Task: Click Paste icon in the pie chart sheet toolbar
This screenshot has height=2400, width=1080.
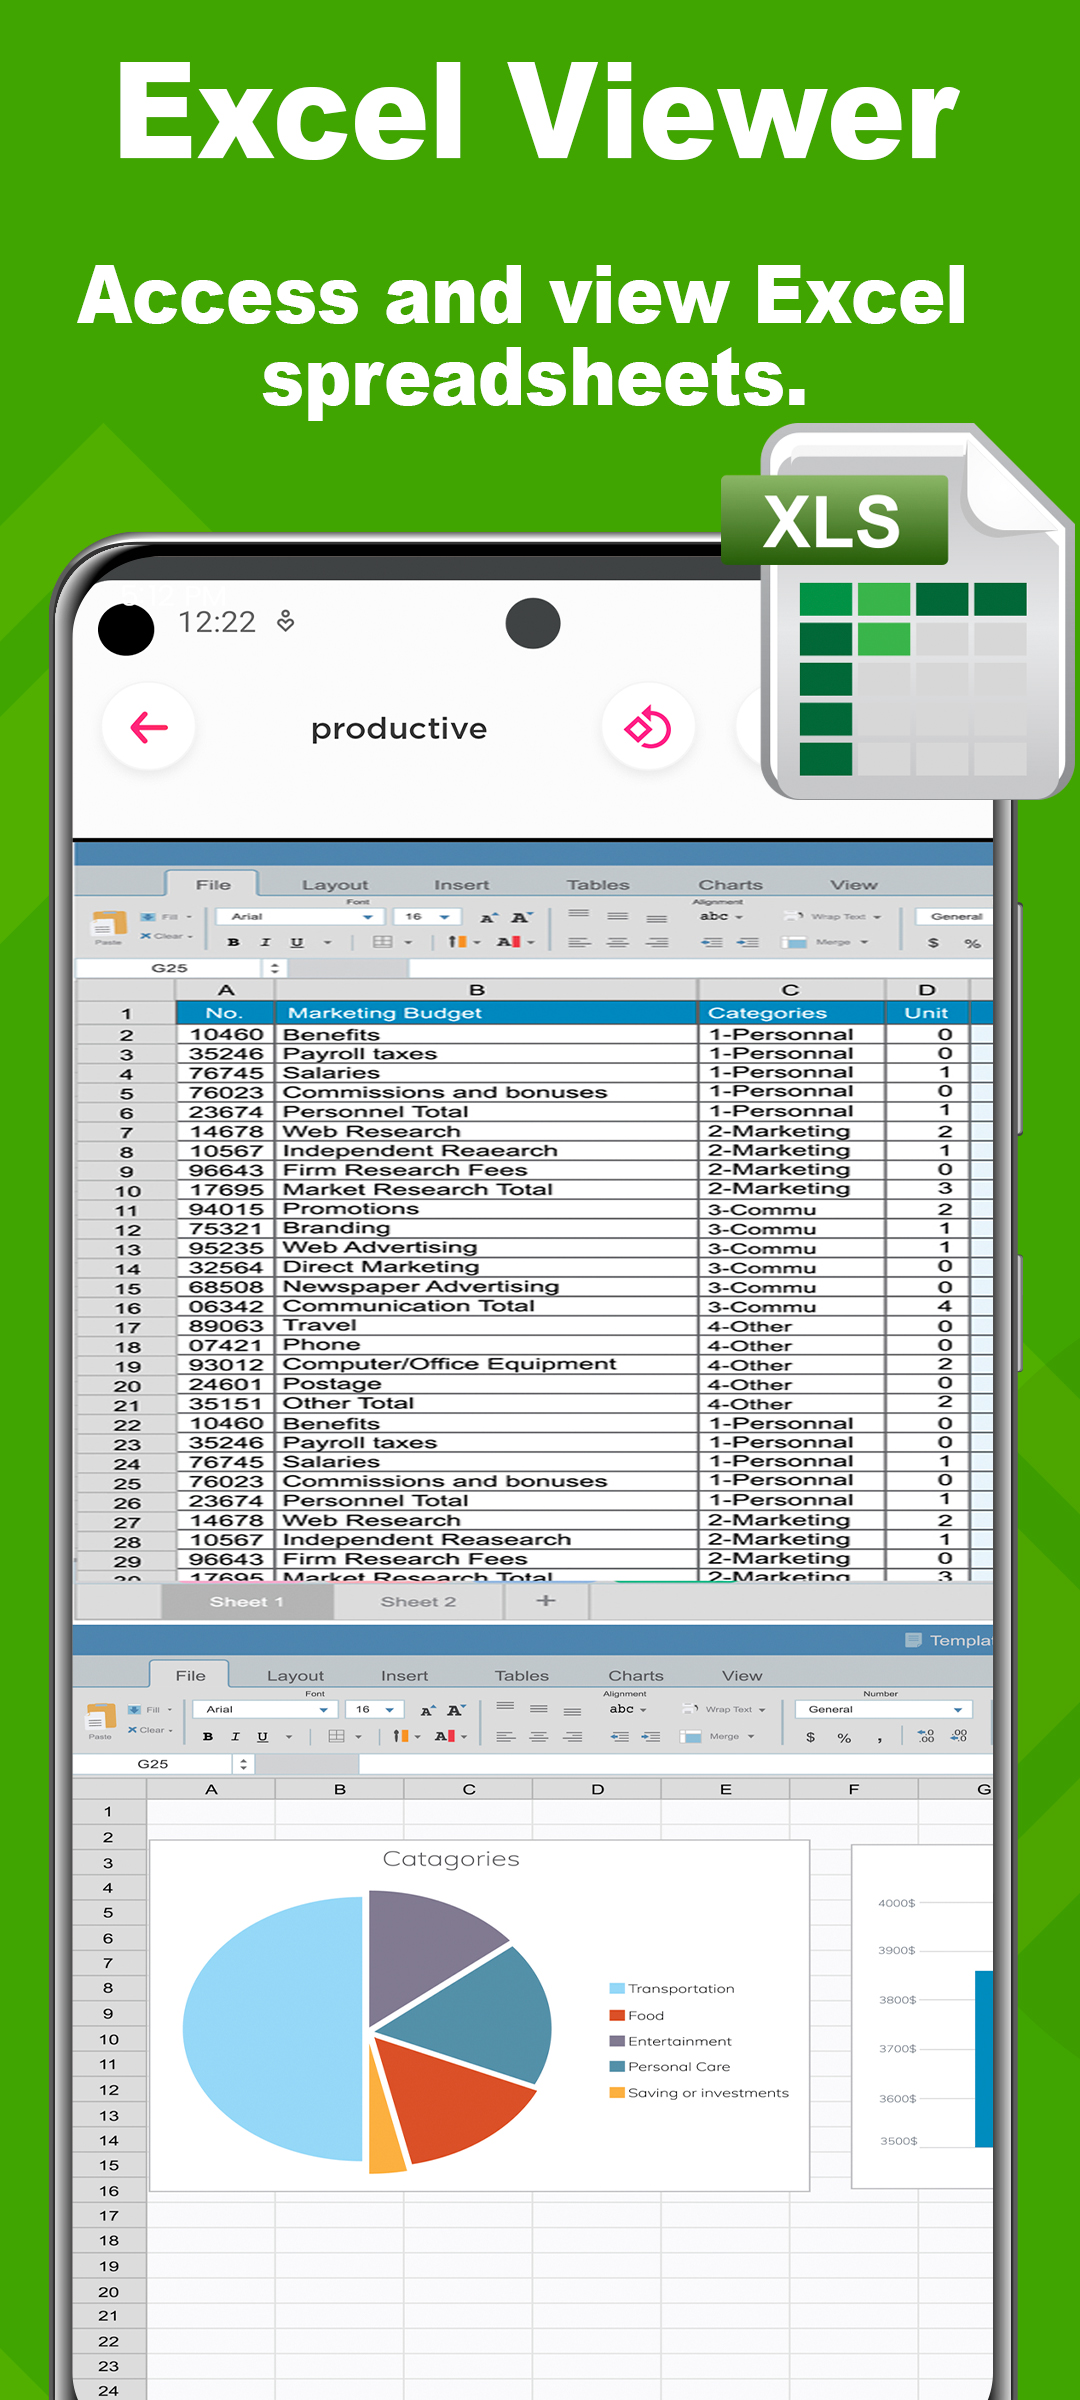Action: click(x=100, y=1721)
